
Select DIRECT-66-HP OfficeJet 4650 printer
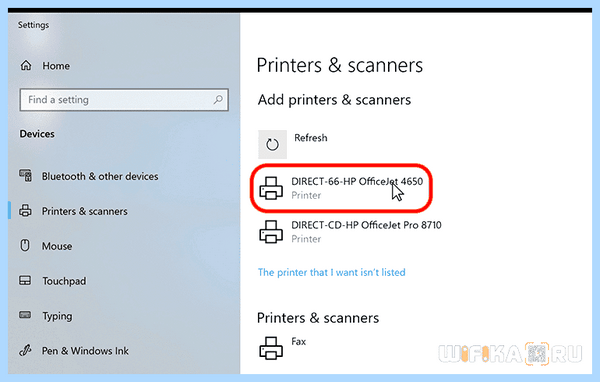[x=341, y=188]
